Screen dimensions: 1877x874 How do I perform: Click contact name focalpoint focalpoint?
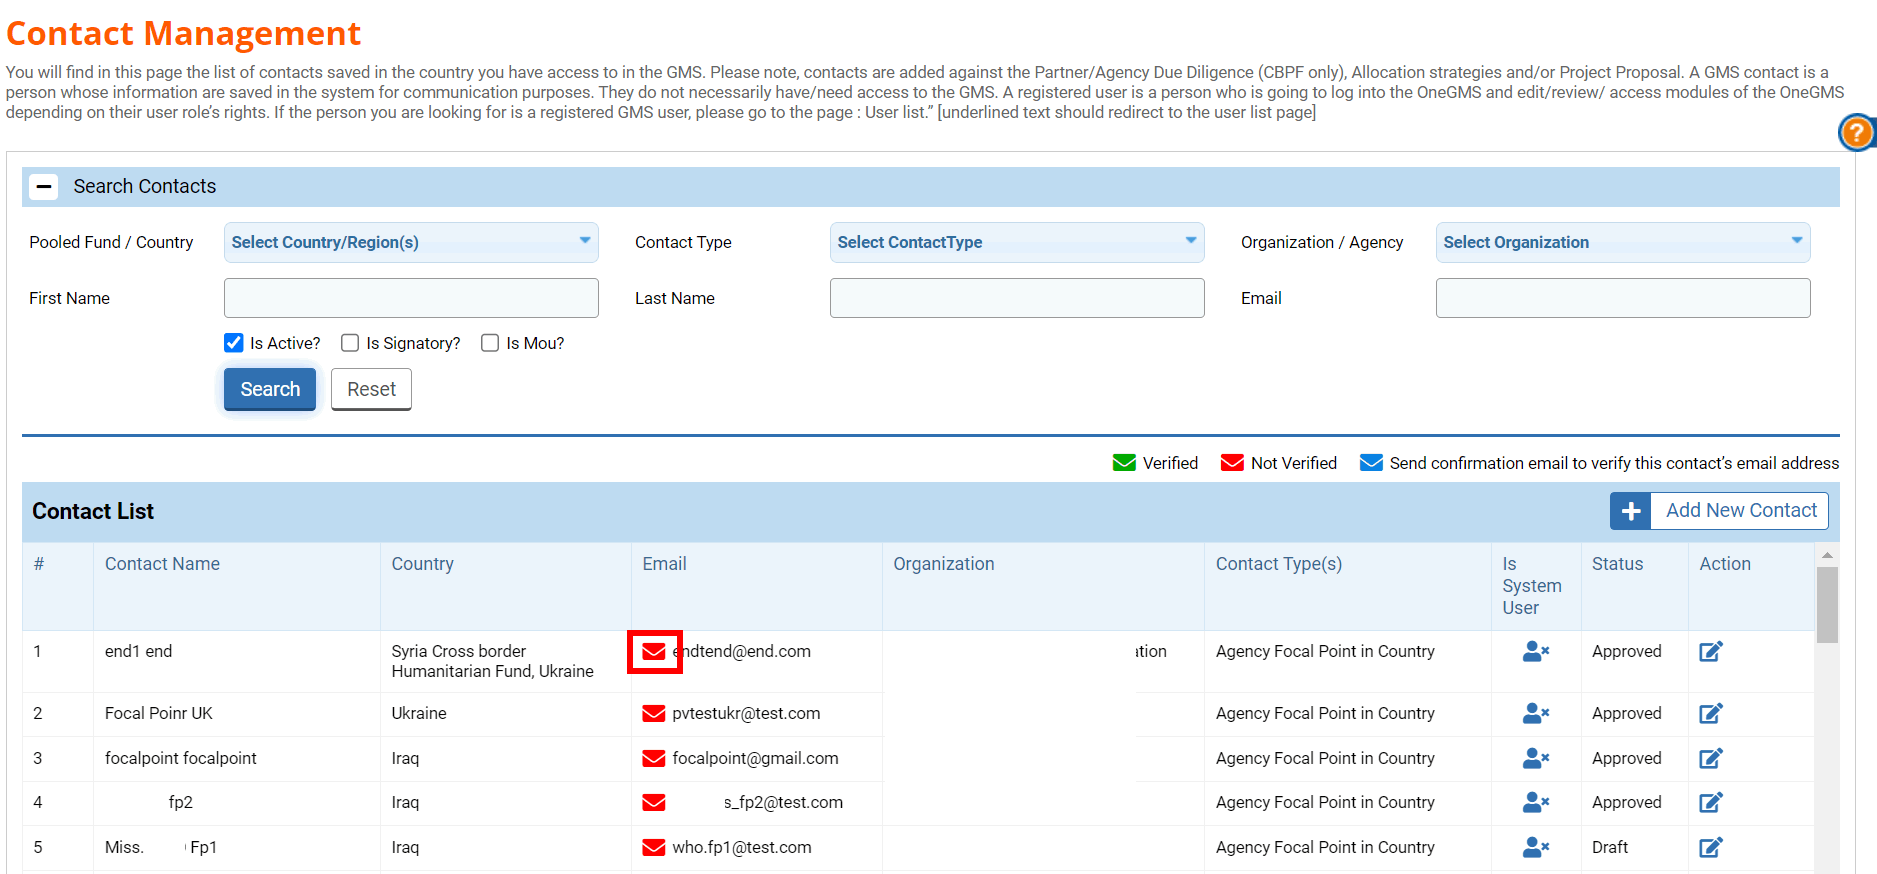point(181,758)
